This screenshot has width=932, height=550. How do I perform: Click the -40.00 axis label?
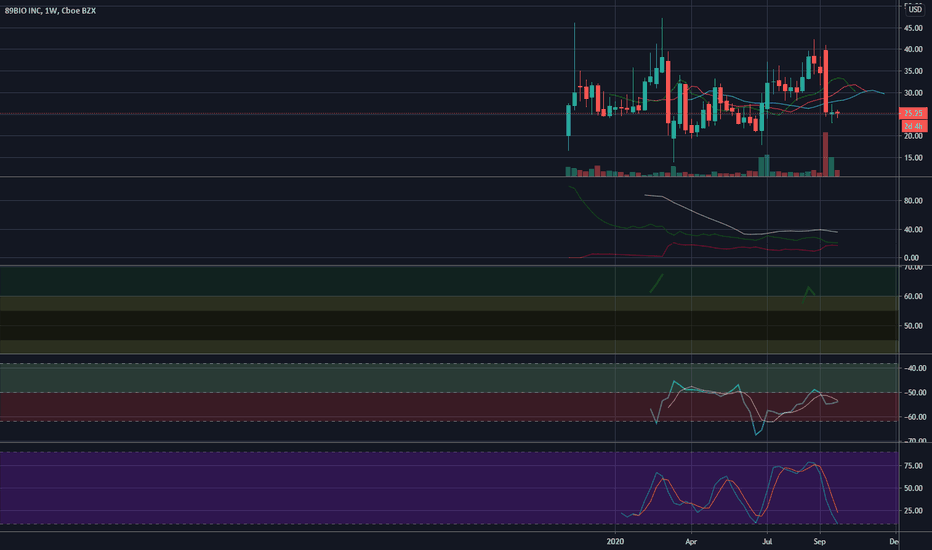(x=914, y=368)
